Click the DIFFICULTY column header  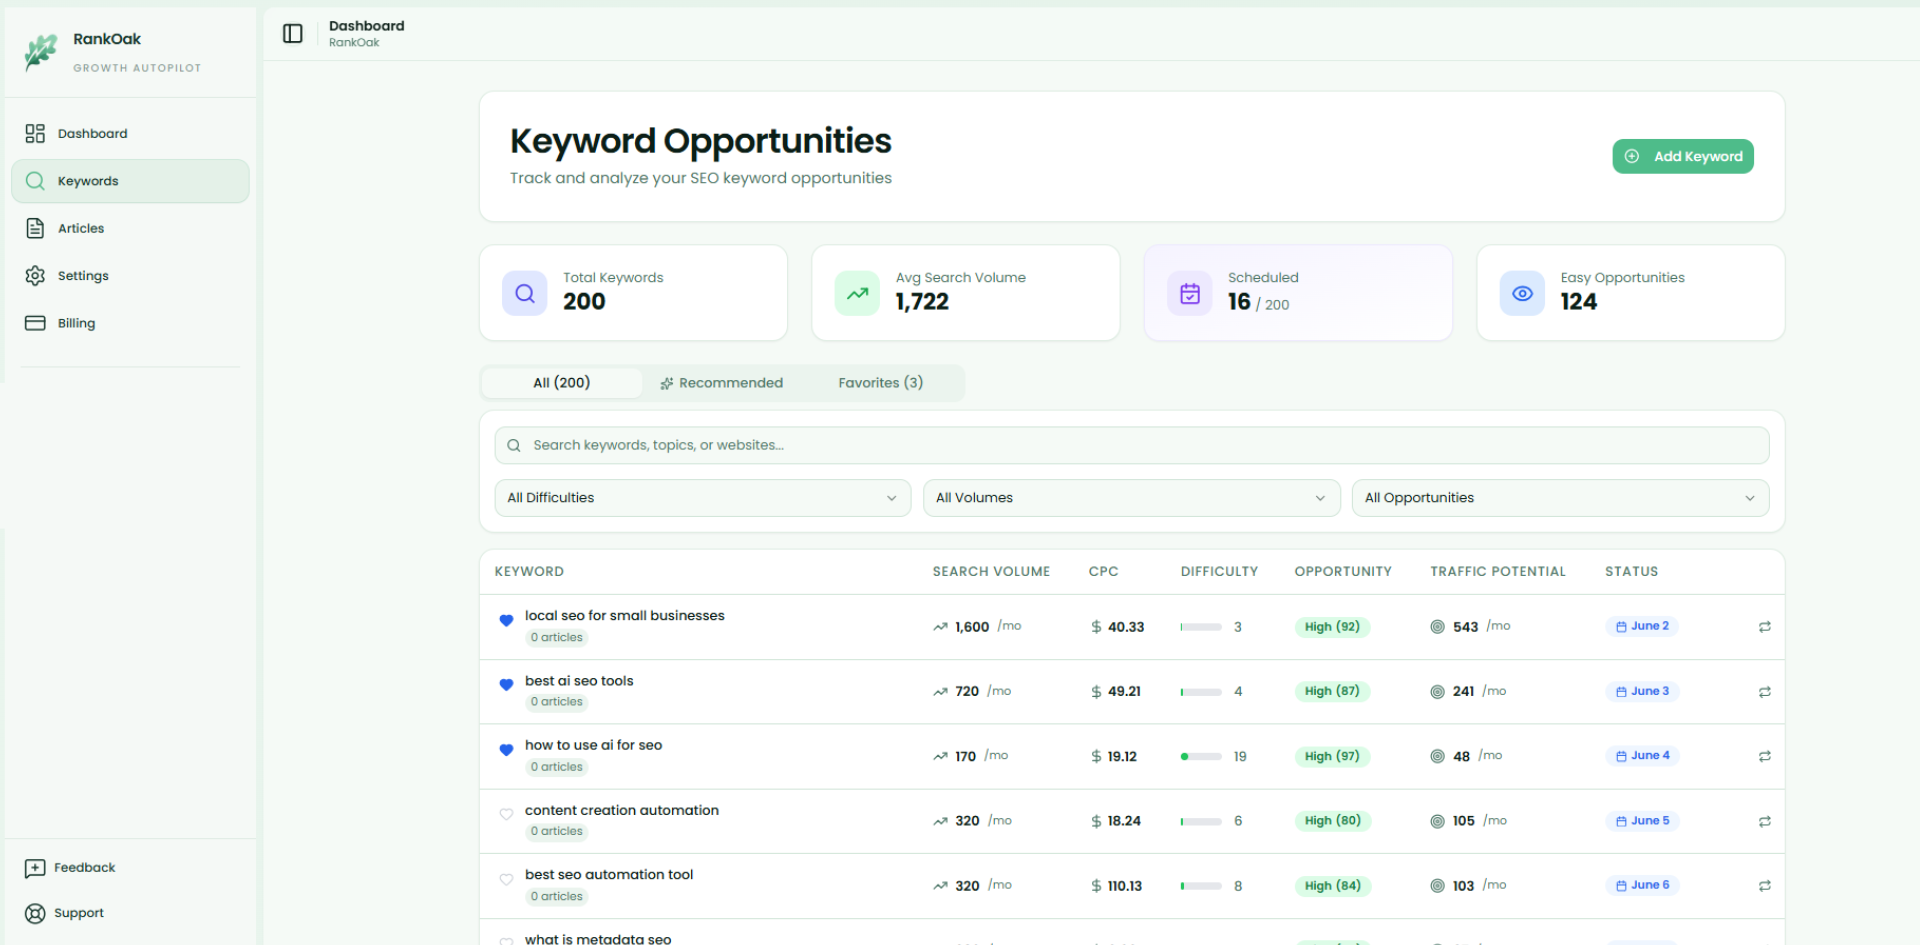(x=1219, y=572)
